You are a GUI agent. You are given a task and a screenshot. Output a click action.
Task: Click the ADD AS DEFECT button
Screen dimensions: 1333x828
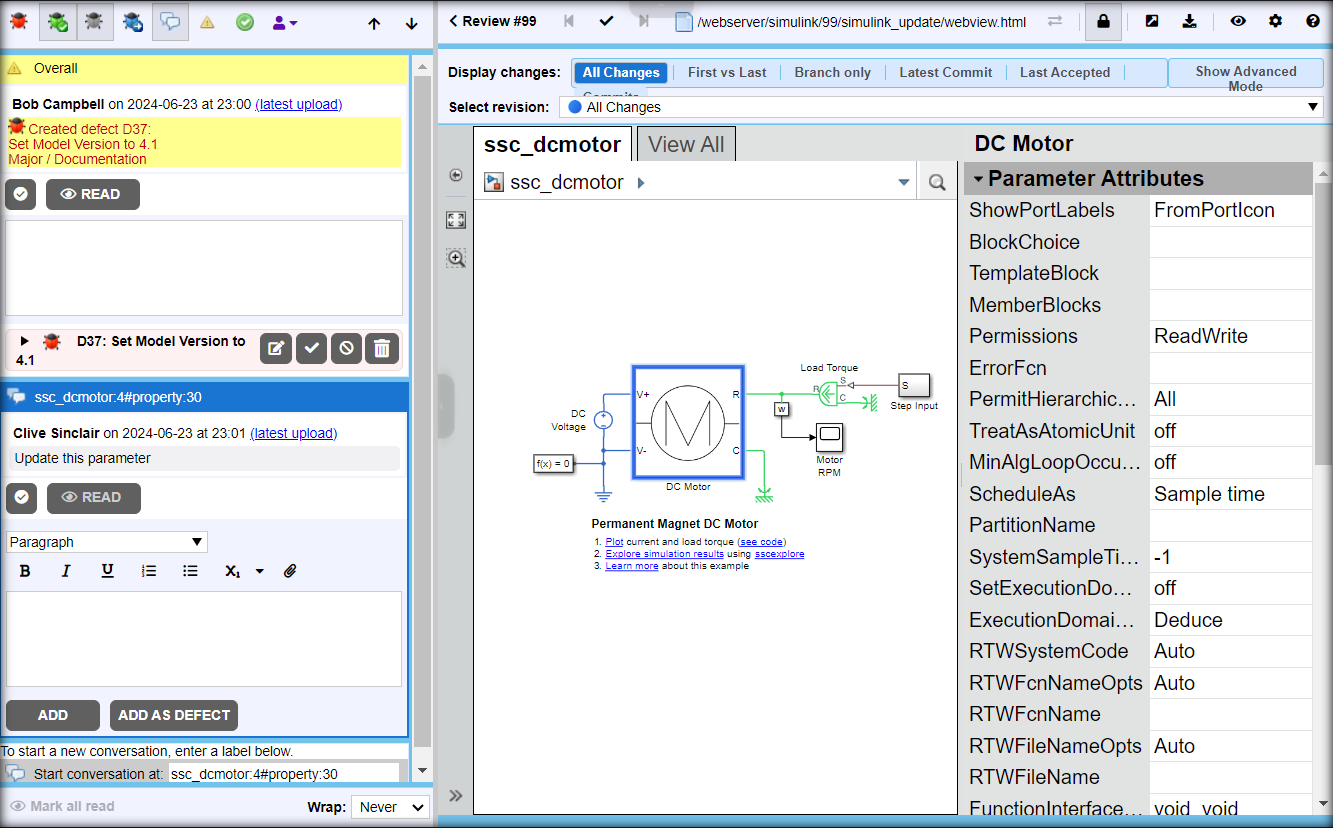coord(174,715)
